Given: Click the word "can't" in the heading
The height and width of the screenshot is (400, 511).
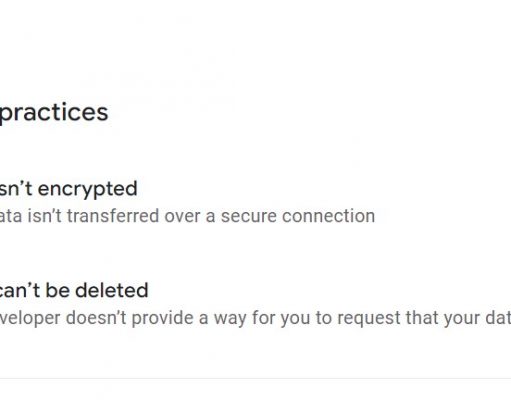Looking at the screenshot, I should (x=20, y=290).
